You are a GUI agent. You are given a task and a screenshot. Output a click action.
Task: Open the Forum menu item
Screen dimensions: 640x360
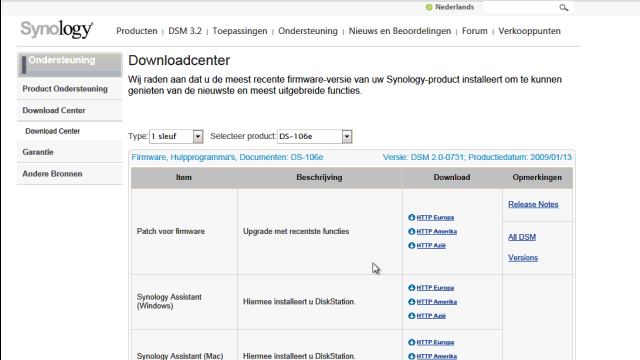[475, 31]
